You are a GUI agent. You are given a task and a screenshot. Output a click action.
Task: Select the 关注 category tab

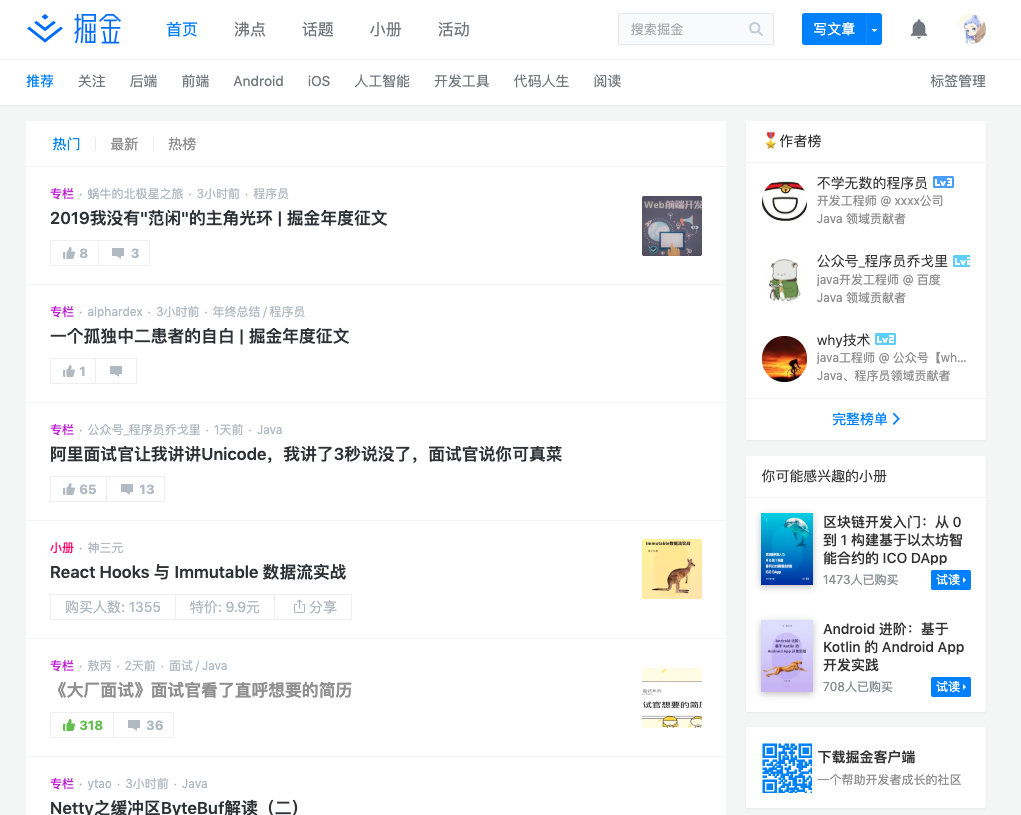point(91,81)
